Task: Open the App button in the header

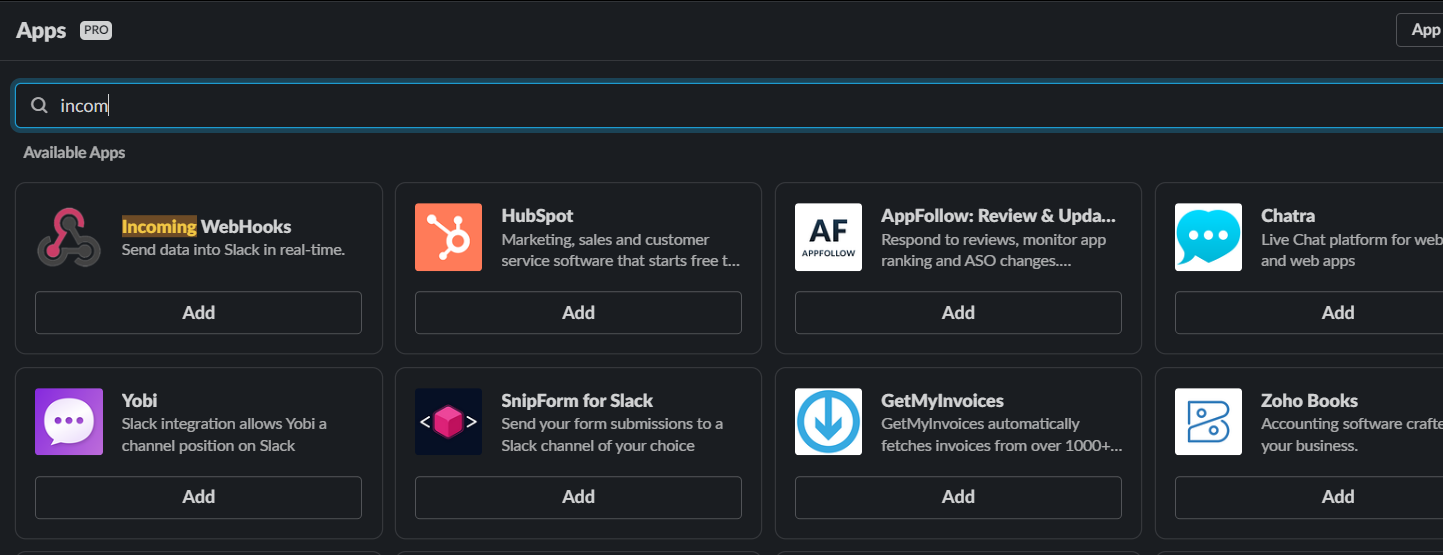Action: coord(1420,30)
